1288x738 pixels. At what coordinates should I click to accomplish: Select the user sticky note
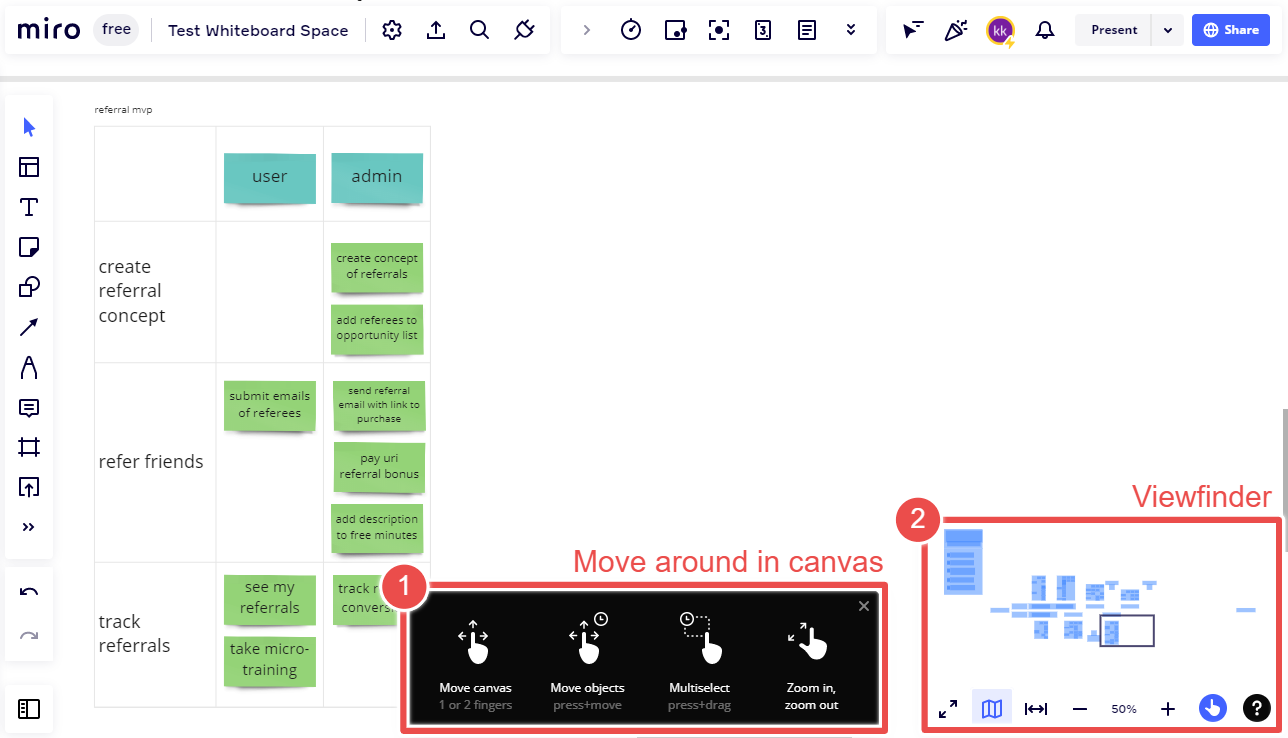pos(270,177)
